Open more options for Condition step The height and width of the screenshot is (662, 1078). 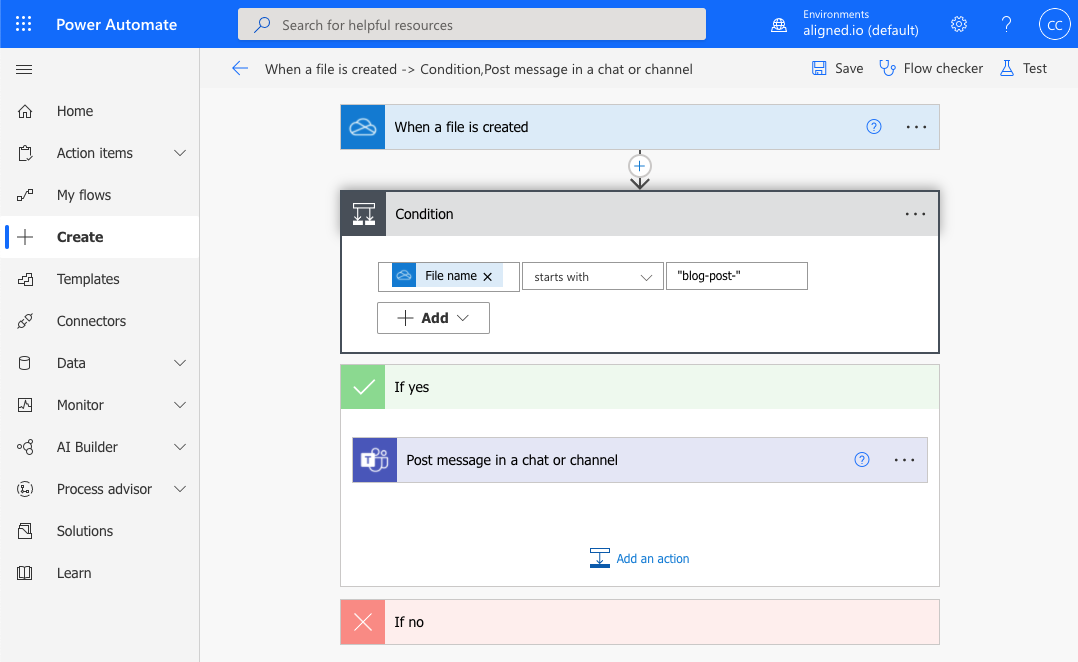915,214
